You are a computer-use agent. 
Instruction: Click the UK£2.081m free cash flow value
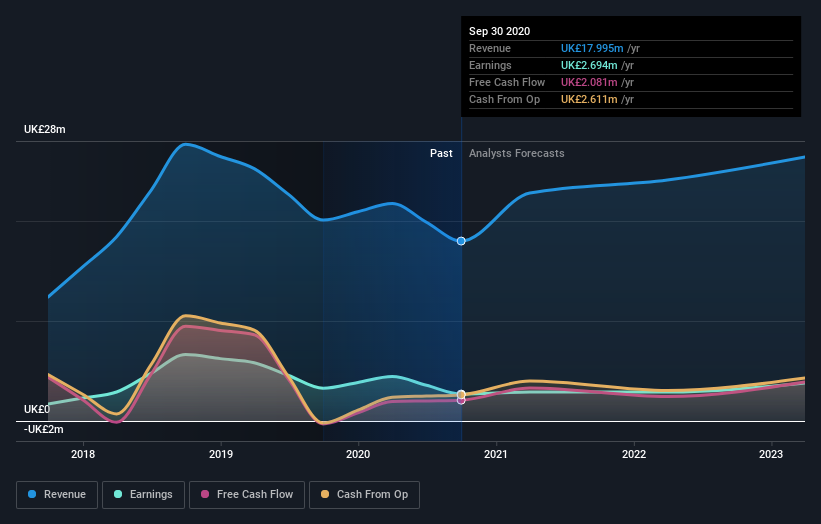[589, 82]
